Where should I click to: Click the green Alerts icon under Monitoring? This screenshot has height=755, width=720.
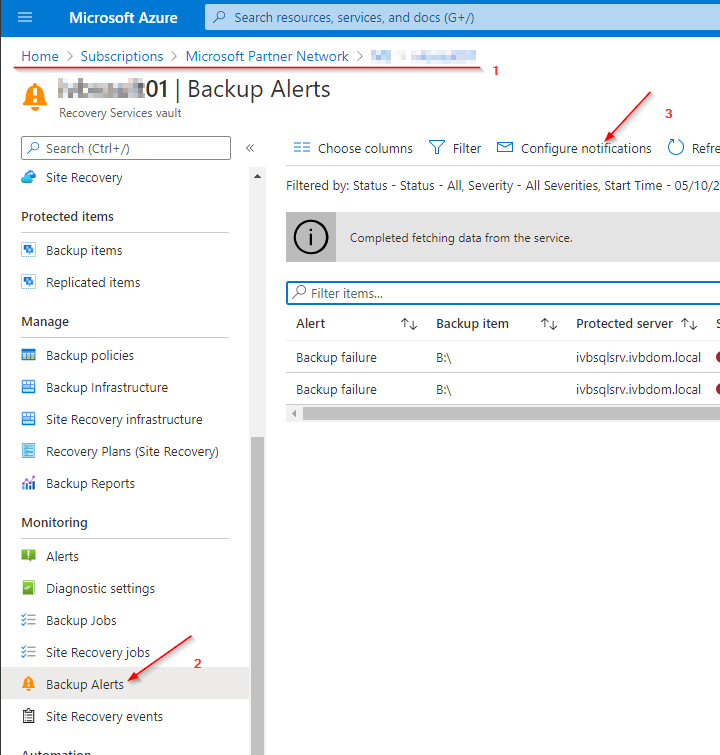[x=28, y=556]
